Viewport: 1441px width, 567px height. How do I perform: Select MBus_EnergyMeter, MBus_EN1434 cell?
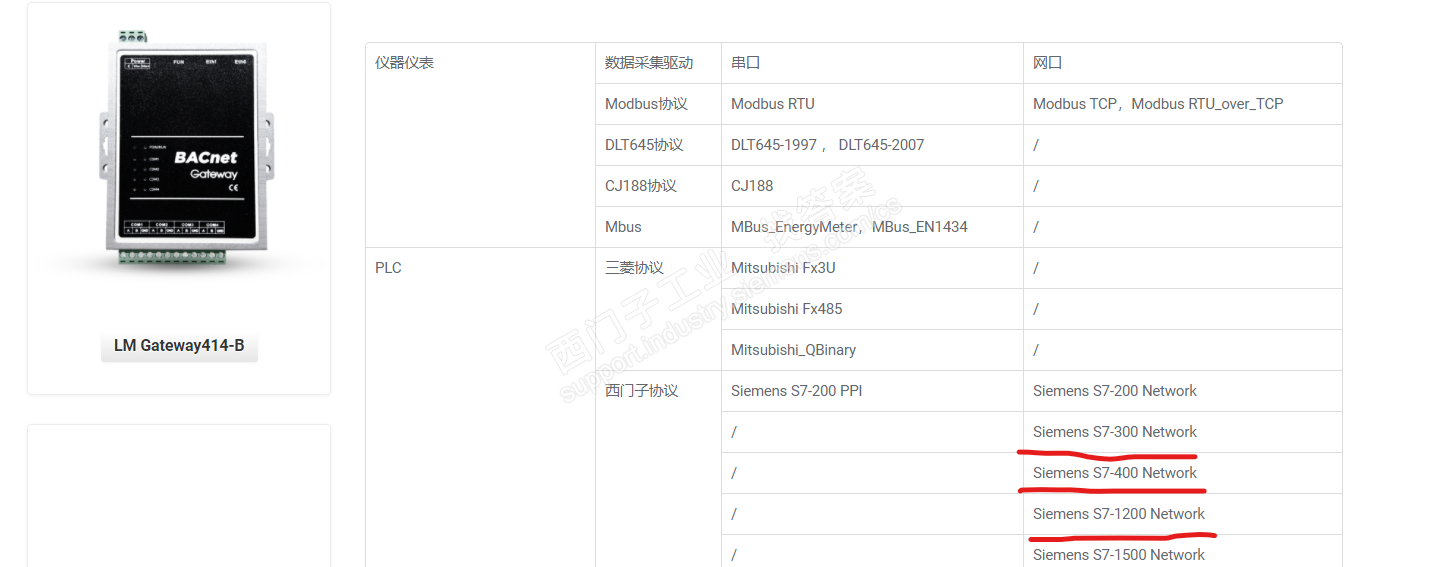(x=872, y=227)
